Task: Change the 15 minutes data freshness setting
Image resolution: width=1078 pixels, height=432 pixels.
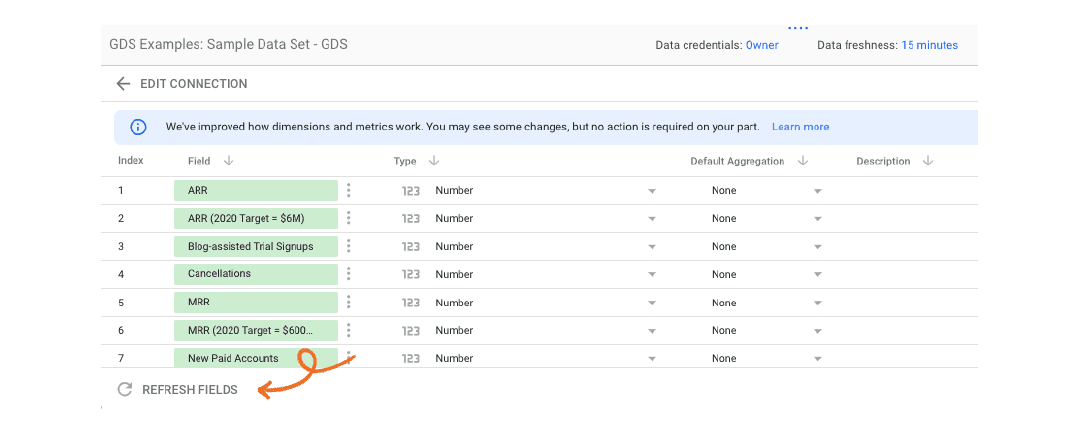Action: [929, 45]
